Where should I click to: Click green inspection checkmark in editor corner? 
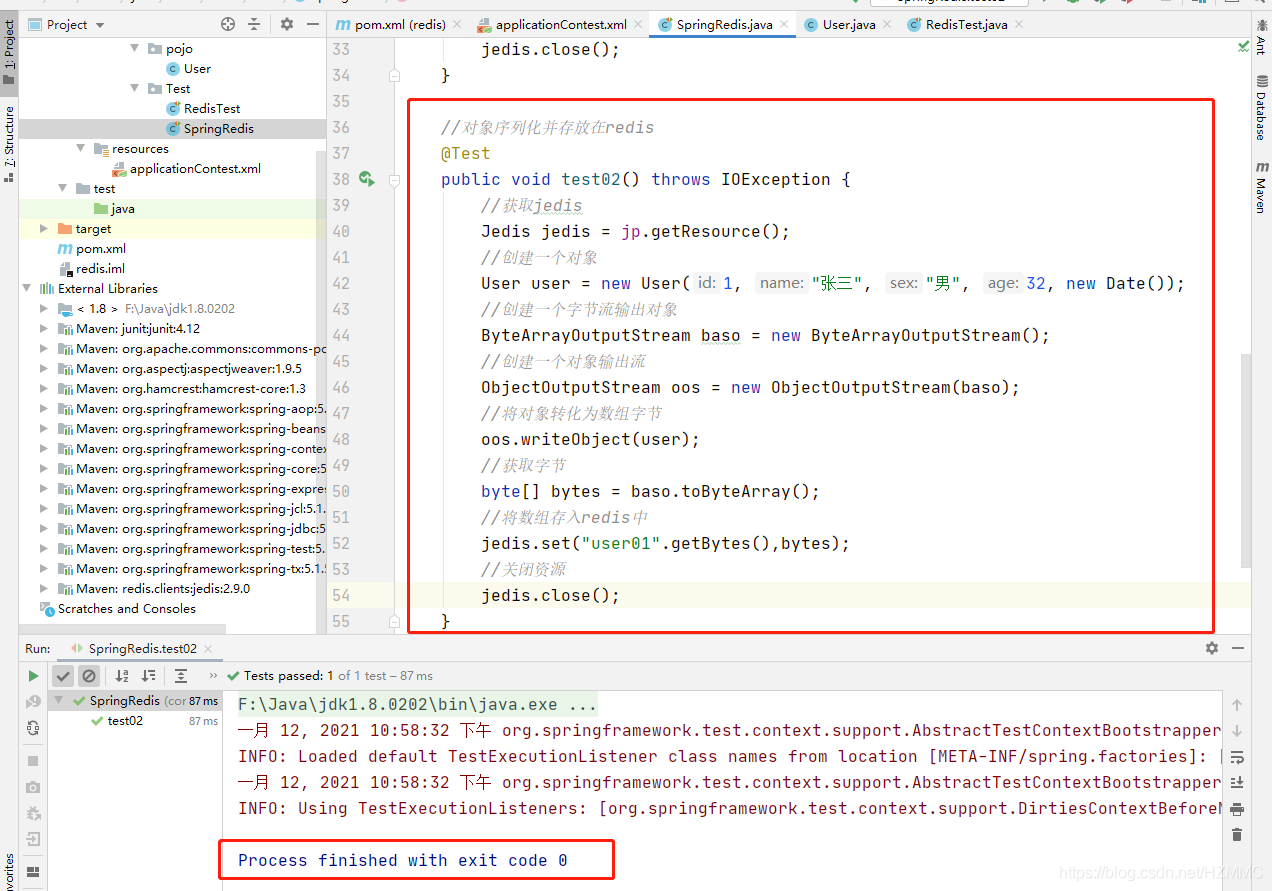[x=1243, y=47]
